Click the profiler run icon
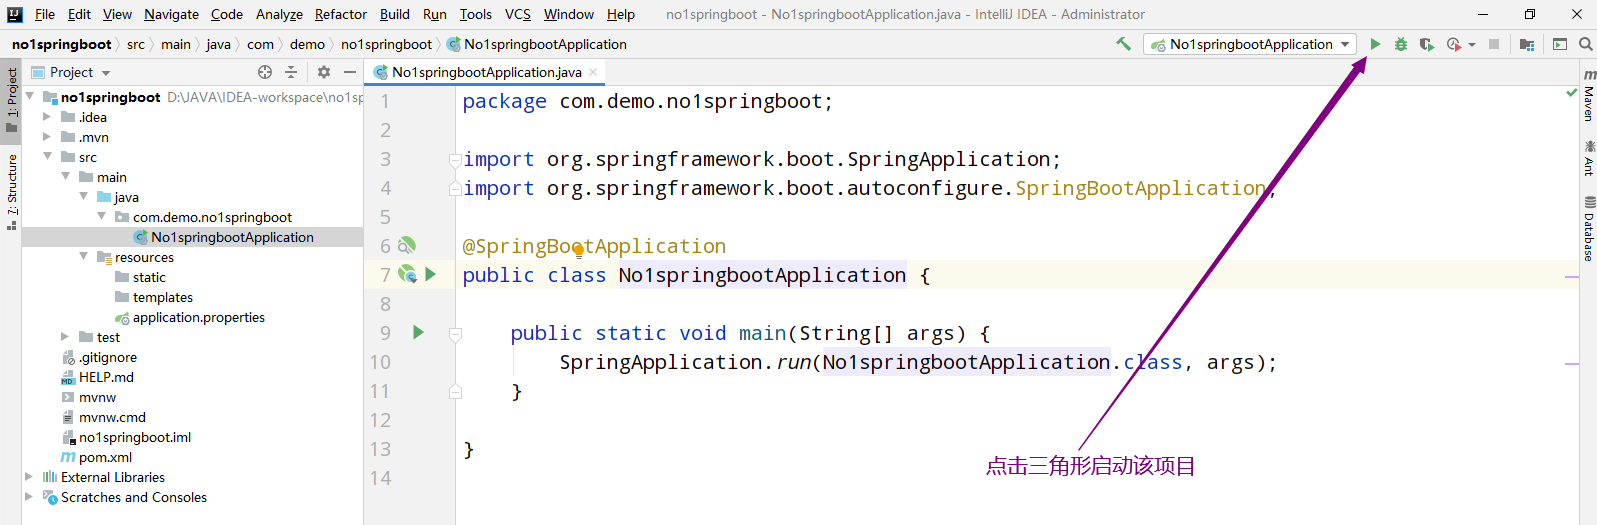 coord(1454,44)
